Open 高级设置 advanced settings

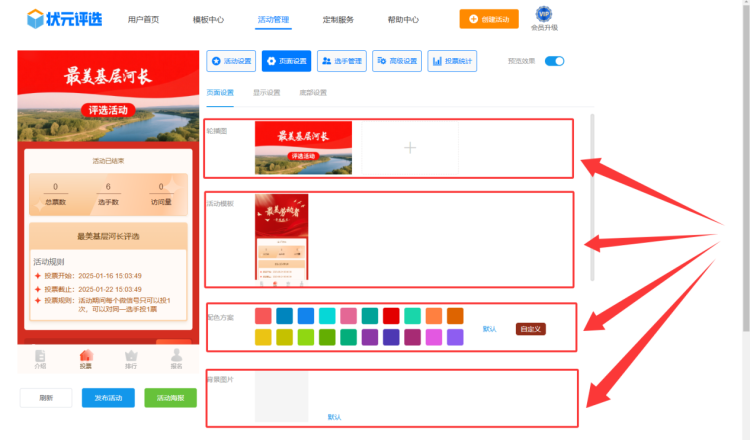point(396,62)
